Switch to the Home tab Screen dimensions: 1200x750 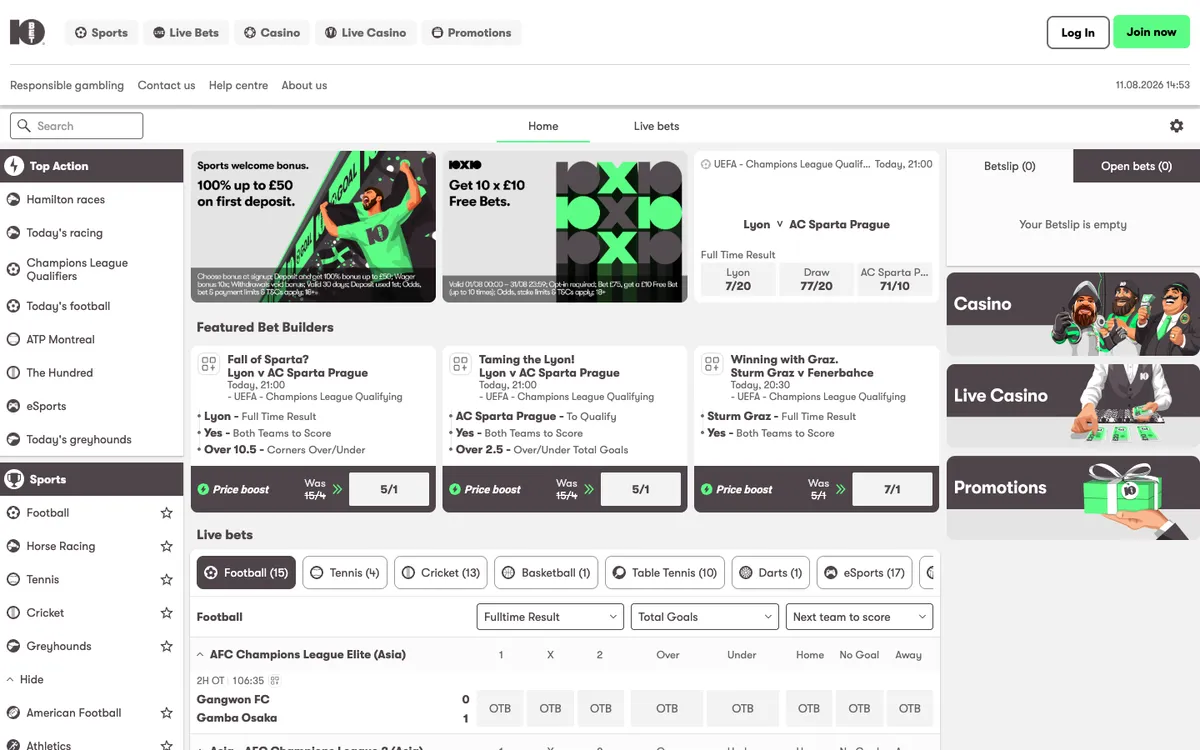[543, 126]
